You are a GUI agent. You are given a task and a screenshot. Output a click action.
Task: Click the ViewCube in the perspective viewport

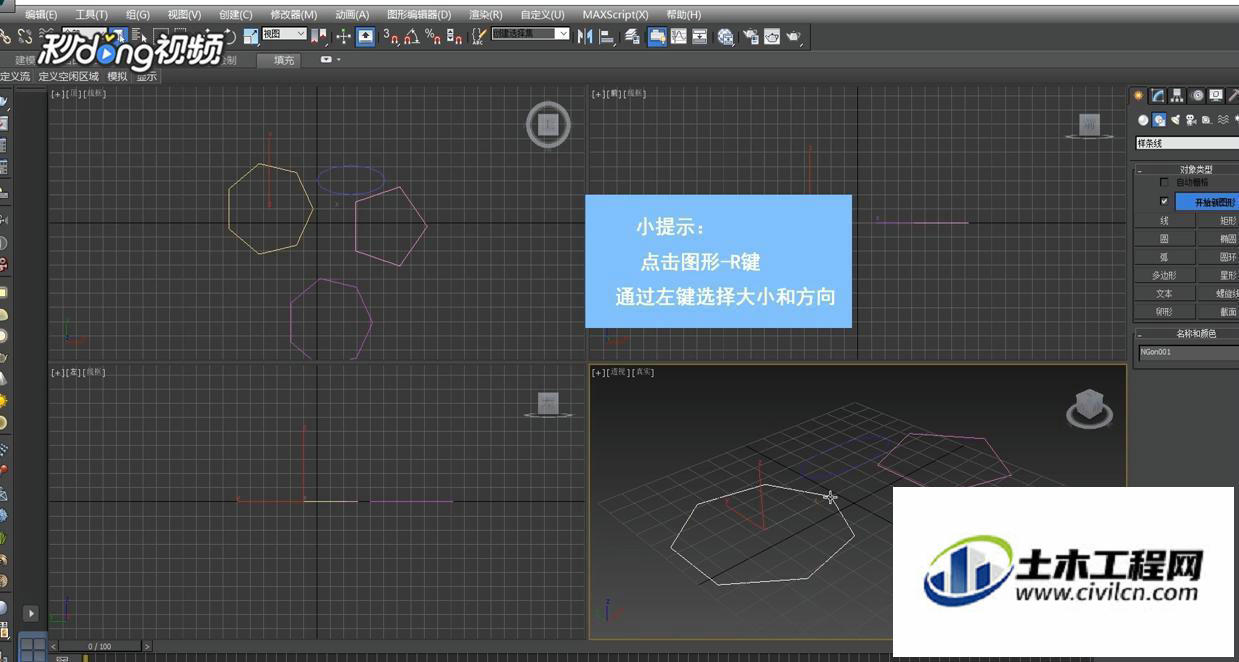coord(1089,407)
